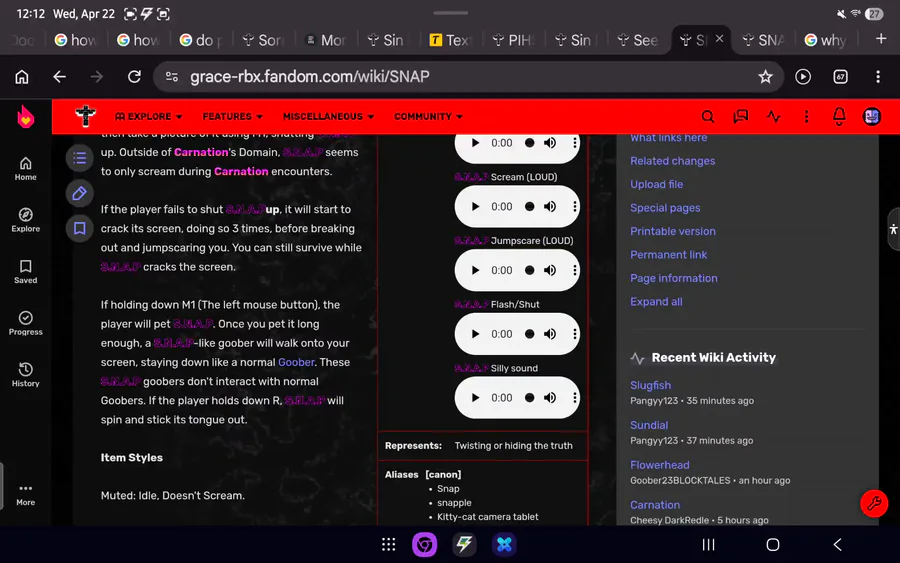
Task: Open Silly sound player options dots
Action: pyautogui.click(x=574, y=398)
